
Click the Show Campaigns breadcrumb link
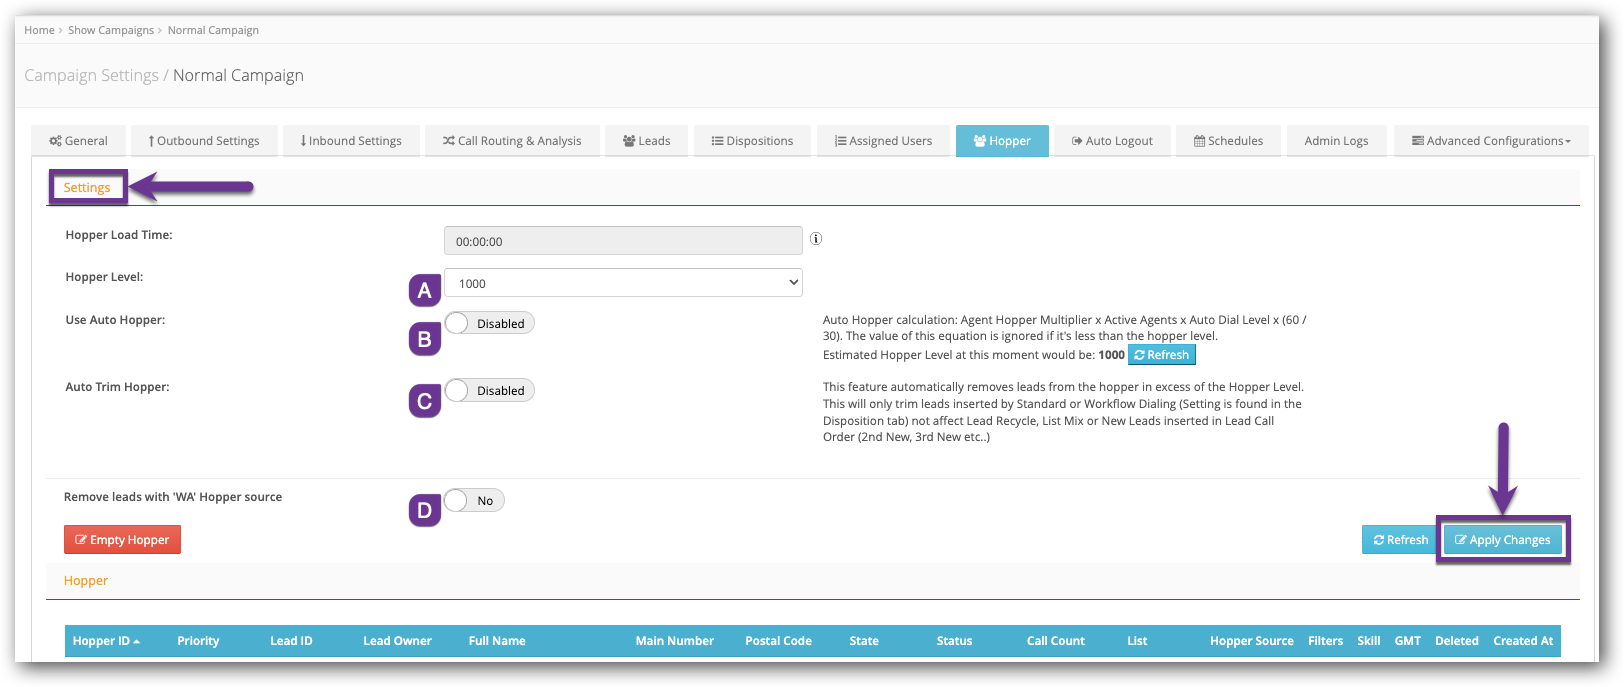111,30
